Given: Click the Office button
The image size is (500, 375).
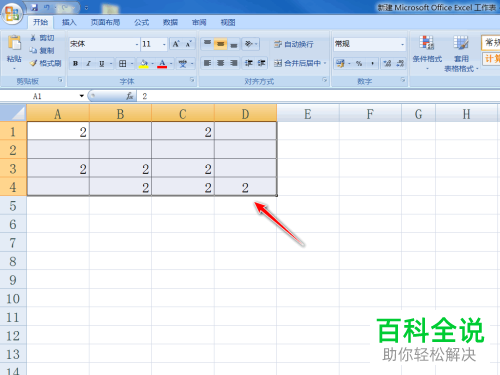Looking at the screenshot, I should coord(12,14).
